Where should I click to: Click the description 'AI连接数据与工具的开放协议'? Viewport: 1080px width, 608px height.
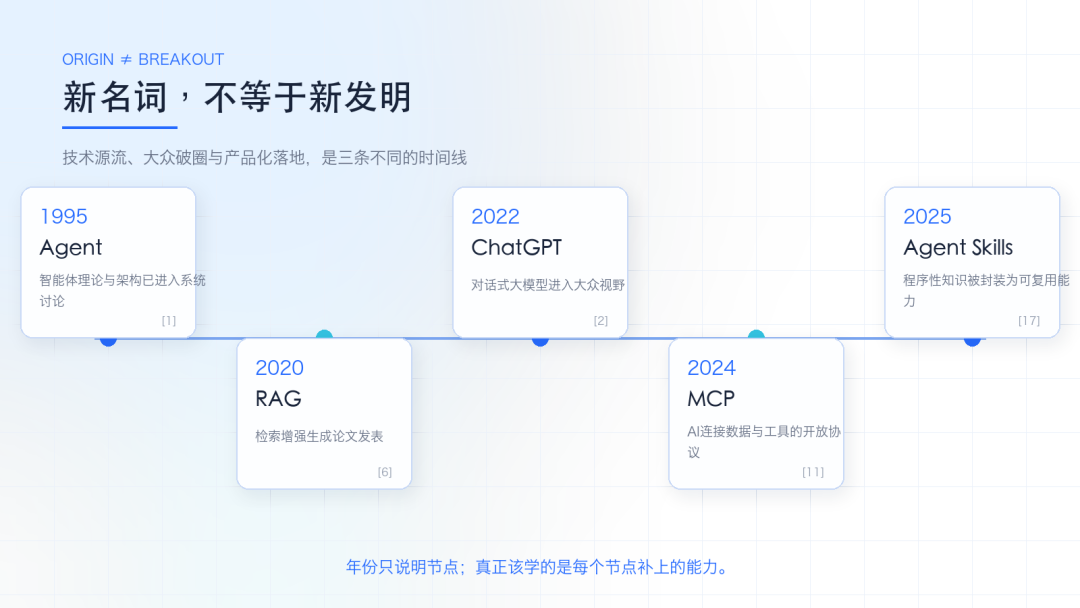[x=764, y=442]
